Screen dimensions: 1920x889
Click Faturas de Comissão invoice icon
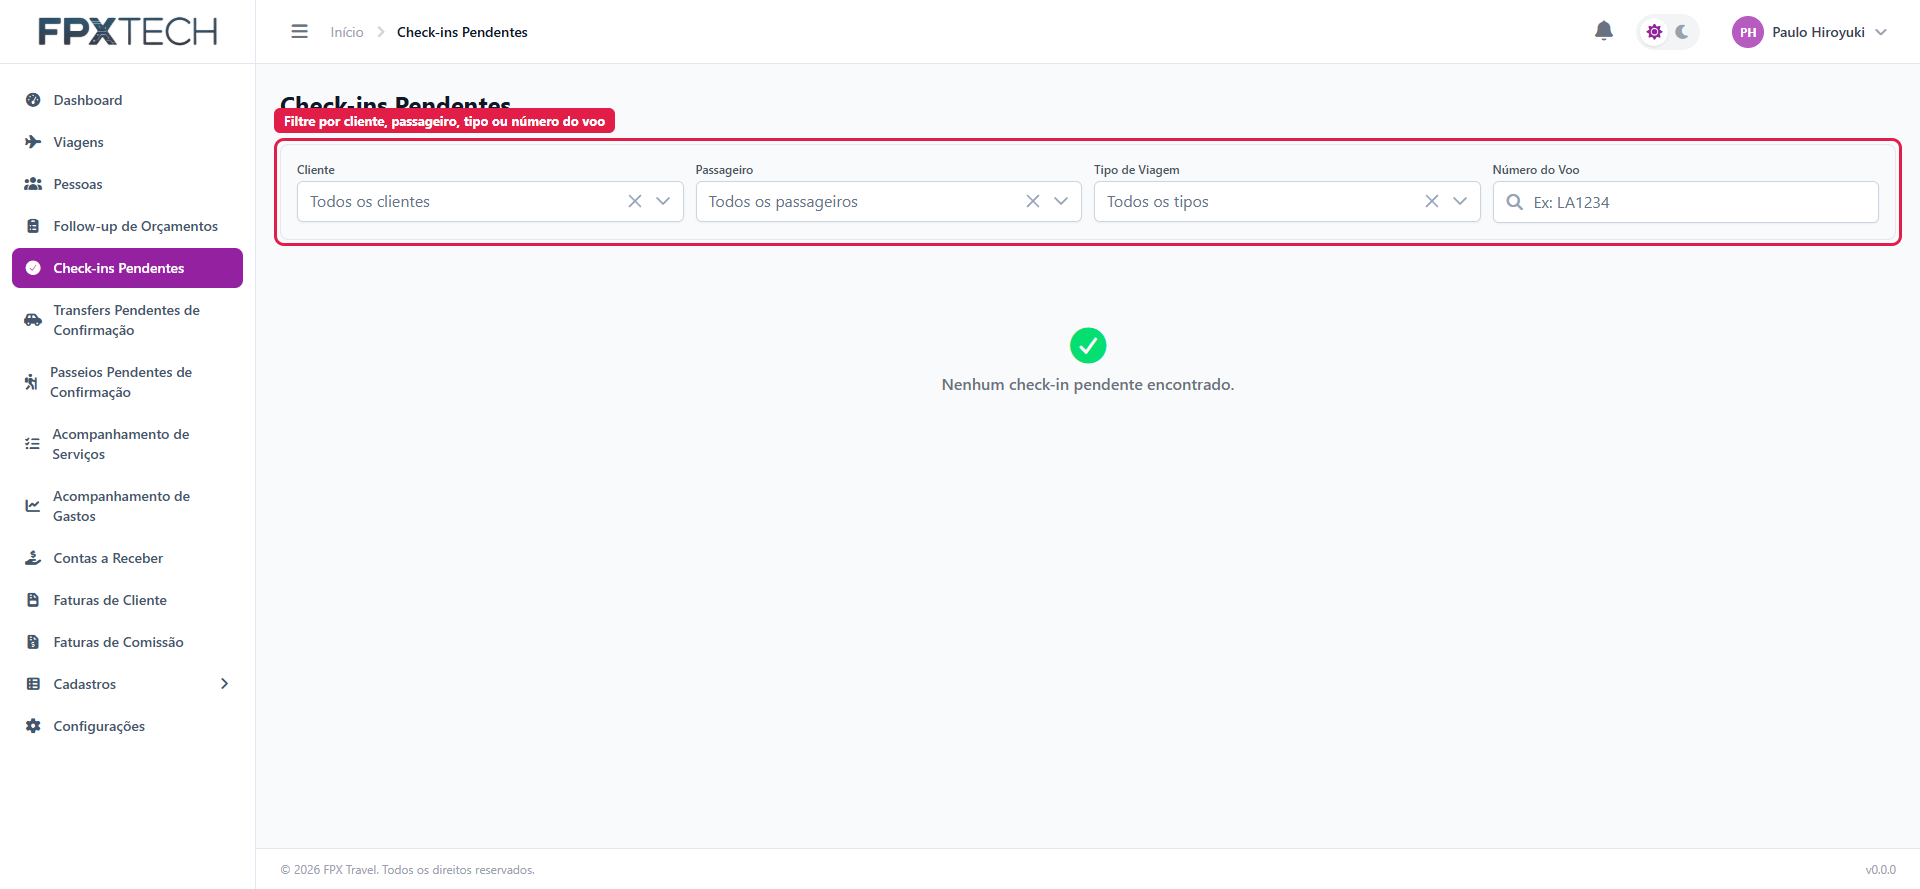(33, 642)
